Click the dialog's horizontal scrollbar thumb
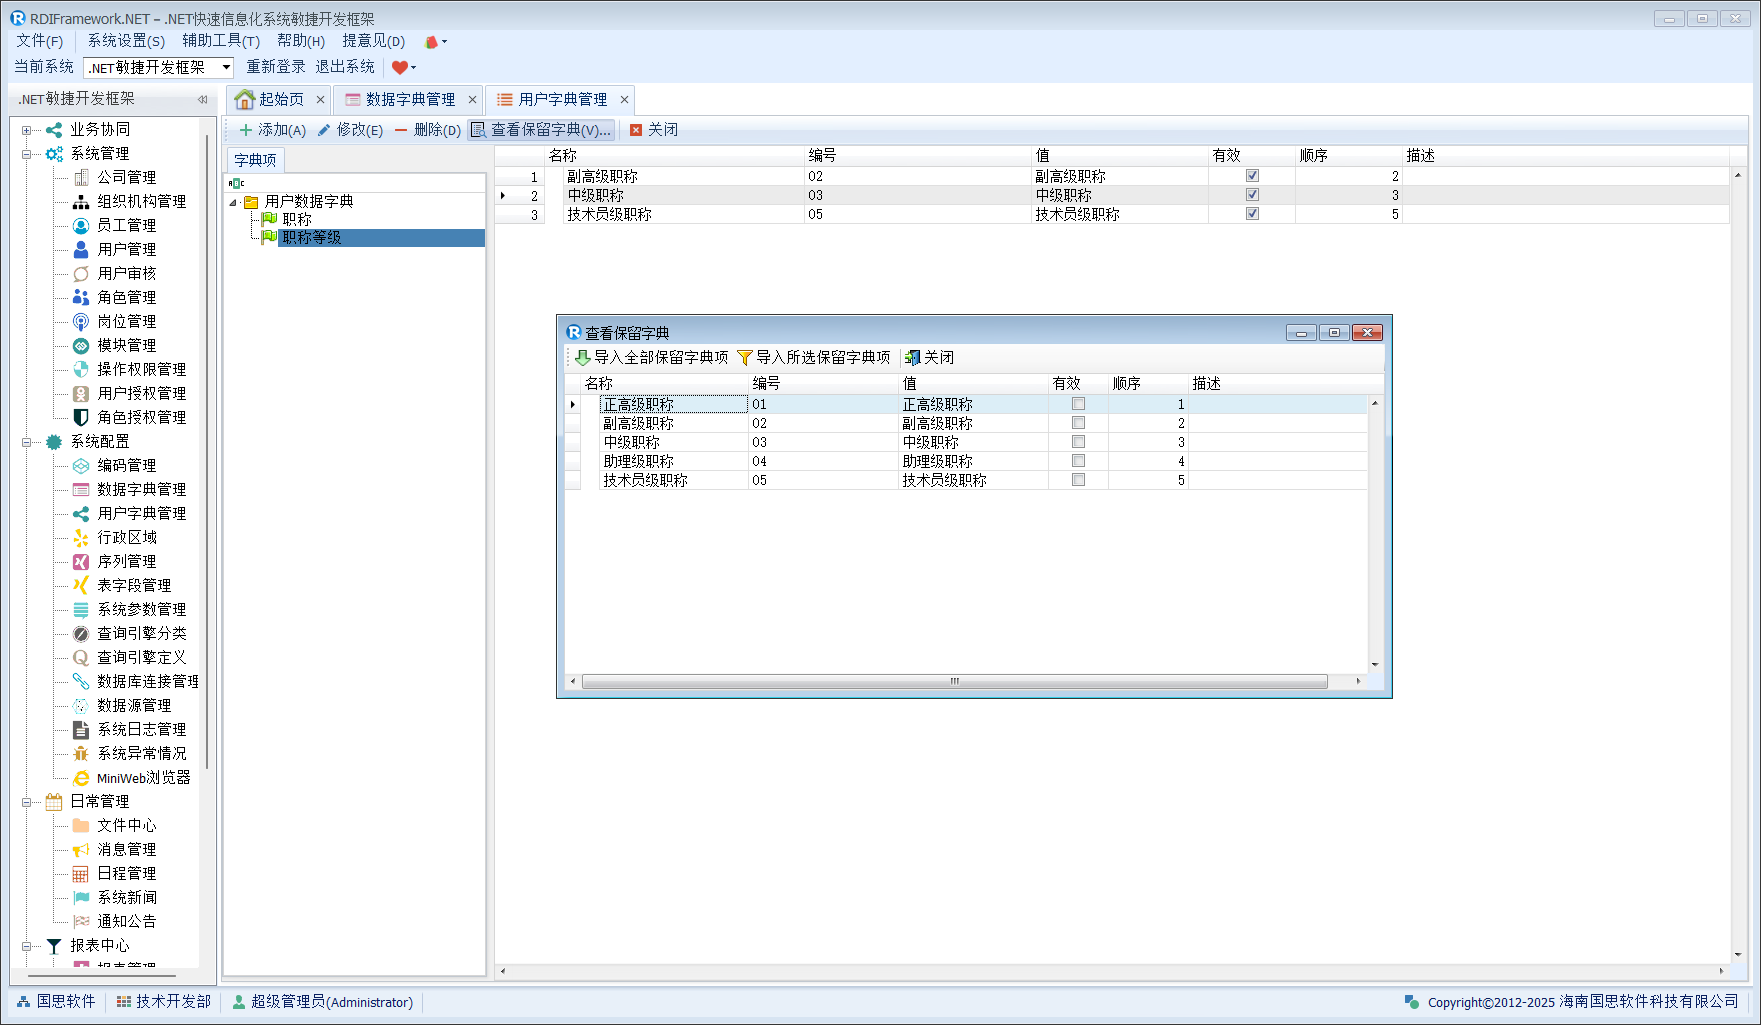This screenshot has width=1761, height=1025. coord(954,681)
